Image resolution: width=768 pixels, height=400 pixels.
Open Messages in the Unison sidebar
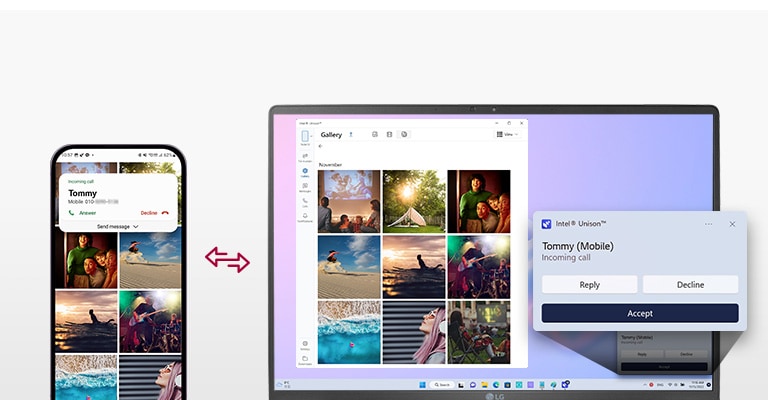(304, 185)
